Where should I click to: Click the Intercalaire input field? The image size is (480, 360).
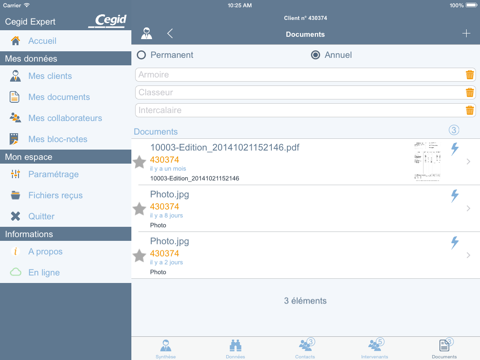299,110
